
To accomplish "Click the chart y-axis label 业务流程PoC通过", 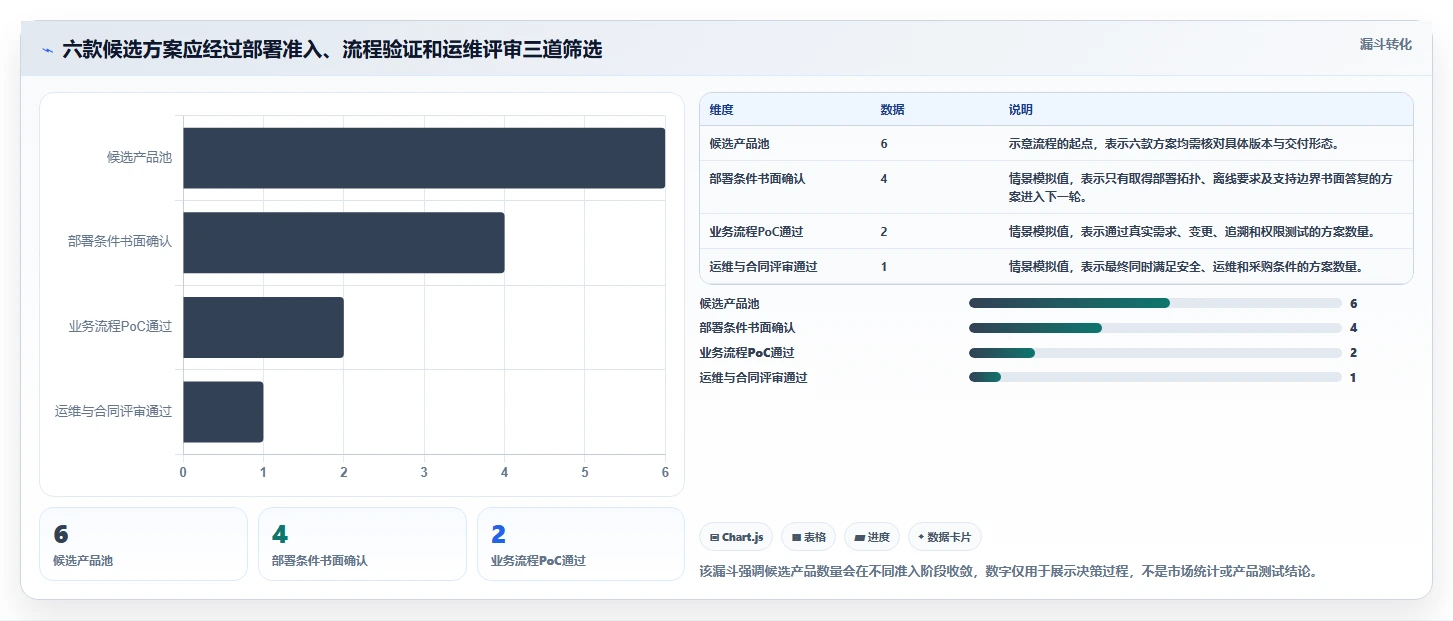I will (x=120, y=327).
